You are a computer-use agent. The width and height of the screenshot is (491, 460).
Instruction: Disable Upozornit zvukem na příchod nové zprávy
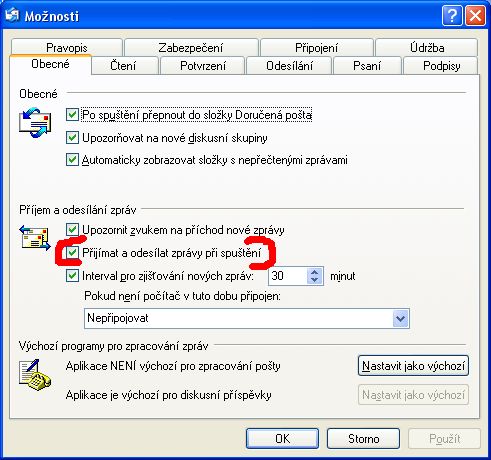click(72, 230)
